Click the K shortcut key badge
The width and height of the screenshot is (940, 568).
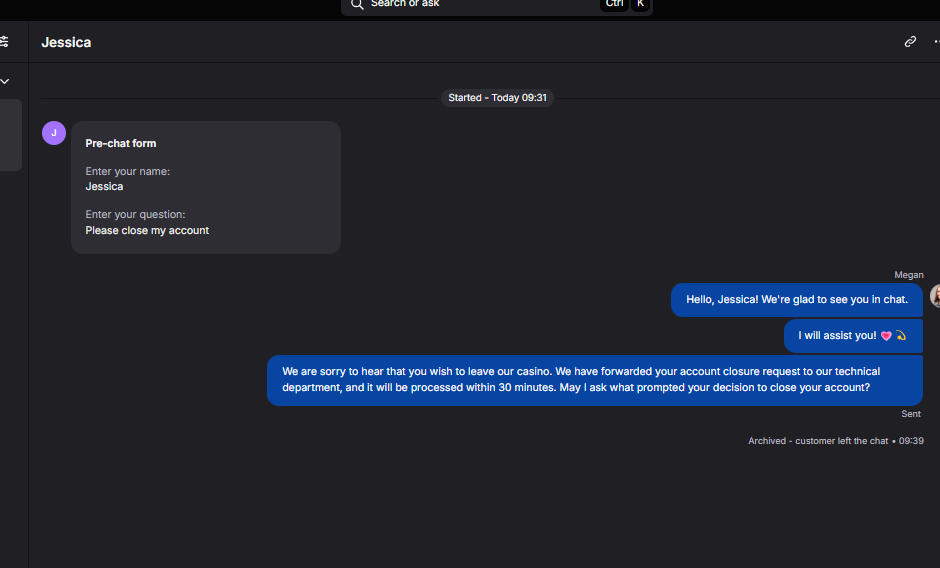(640, 4)
